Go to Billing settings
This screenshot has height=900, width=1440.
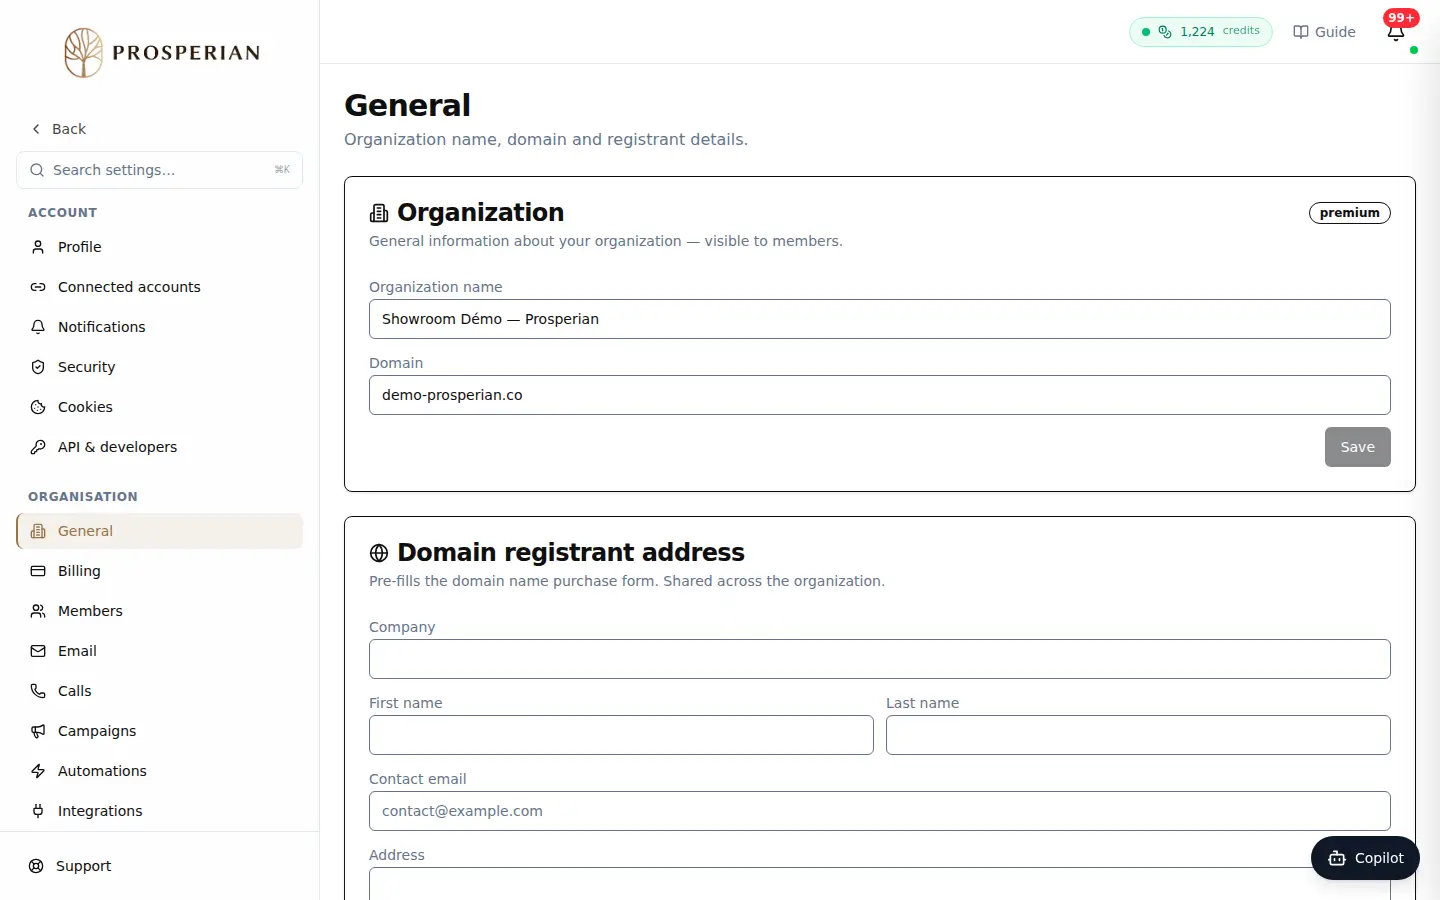(160, 571)
